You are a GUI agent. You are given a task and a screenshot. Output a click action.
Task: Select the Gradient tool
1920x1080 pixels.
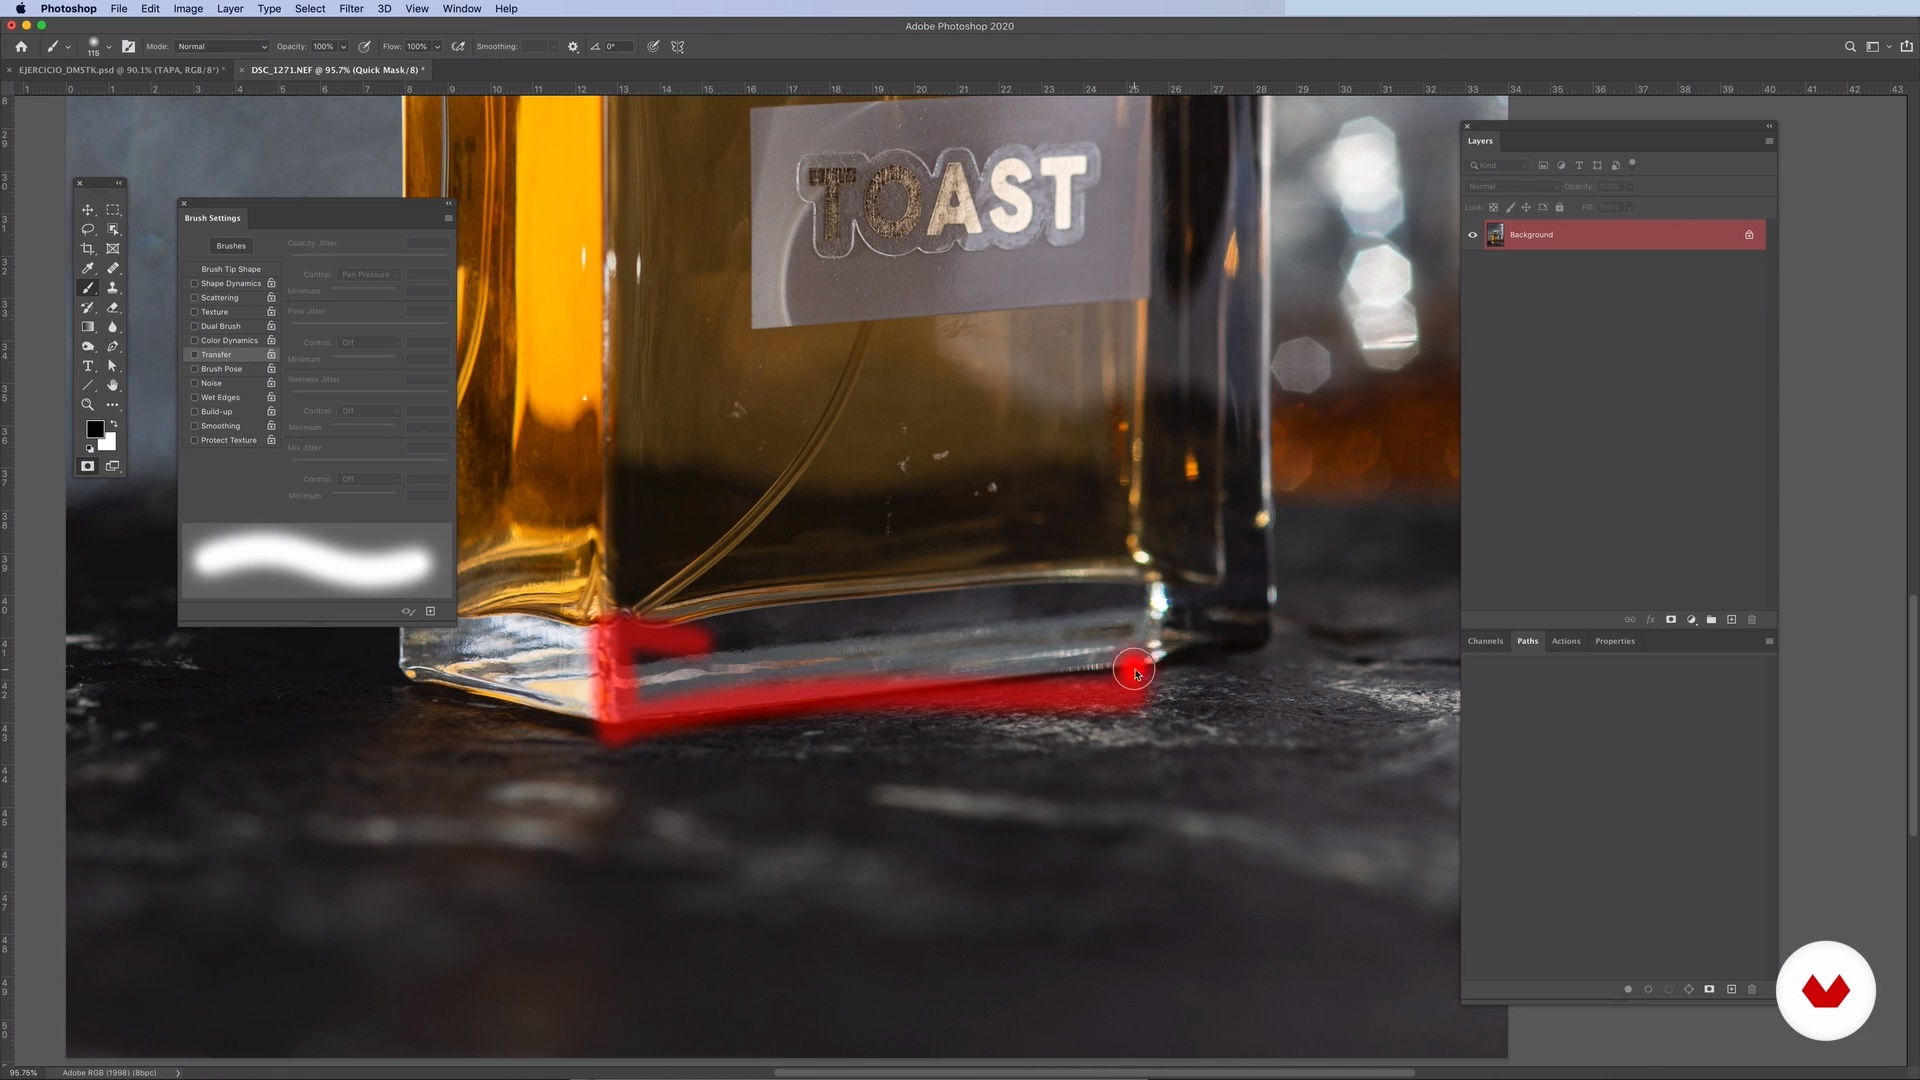point(88,327)
